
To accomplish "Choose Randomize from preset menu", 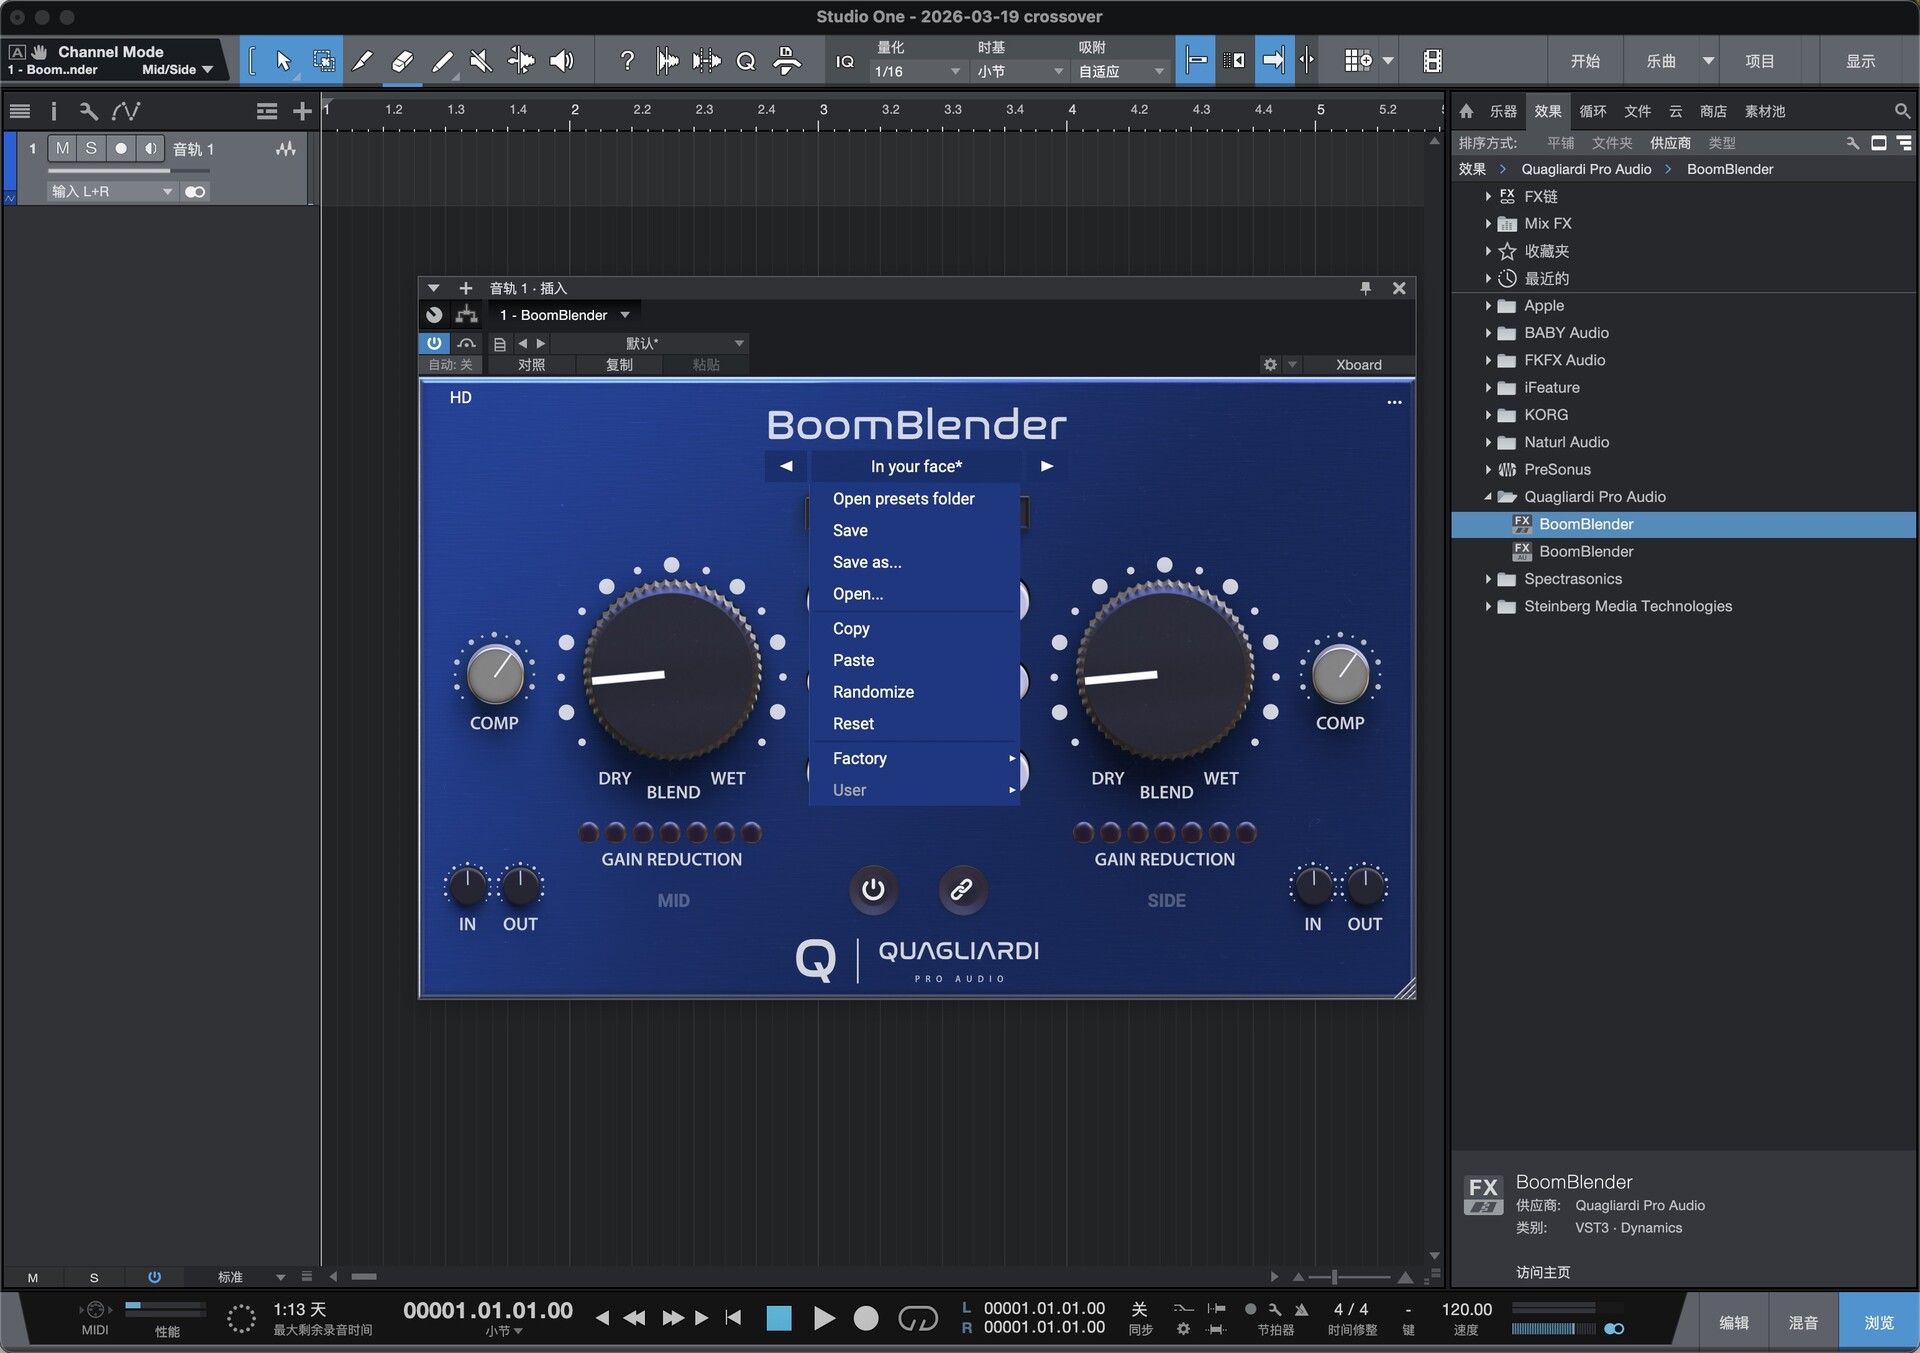I will (873, 692).
